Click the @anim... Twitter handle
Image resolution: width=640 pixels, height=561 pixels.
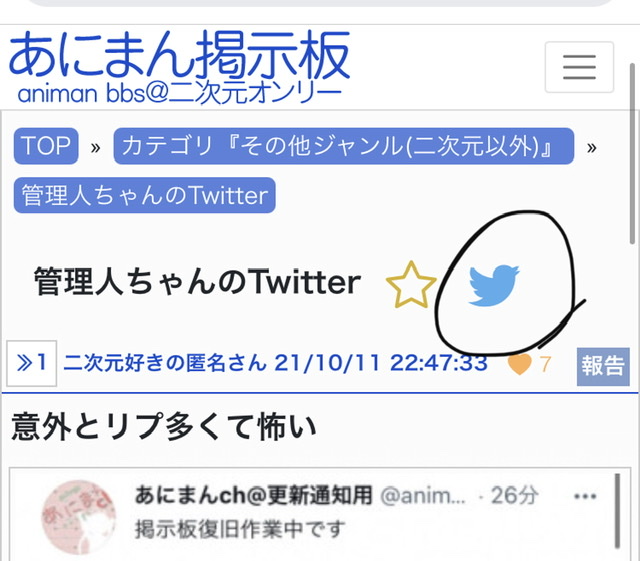click(x=423, y=496)
